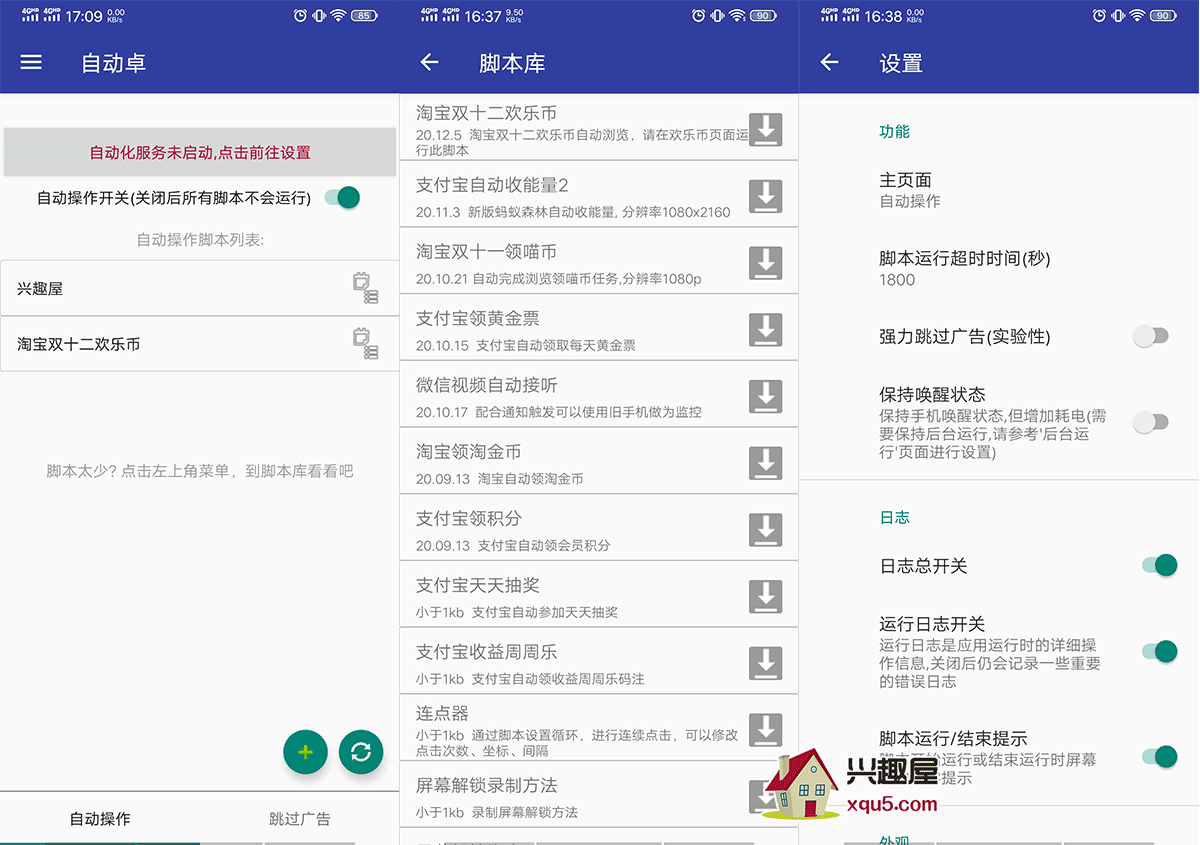
Task: Open the 脚本运行超时时间(秒) setting
Action: (x=1000, y=268)
